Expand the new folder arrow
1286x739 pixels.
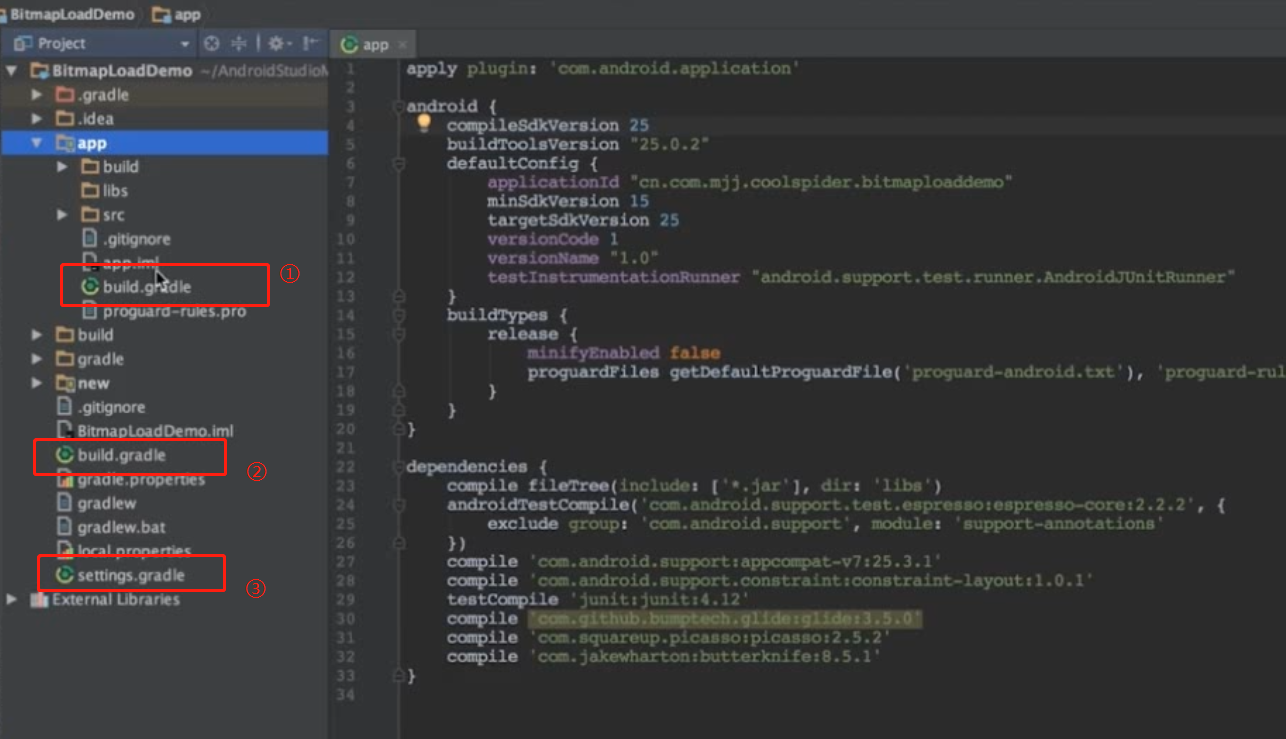pyautogui.click(x=37, y=383)
